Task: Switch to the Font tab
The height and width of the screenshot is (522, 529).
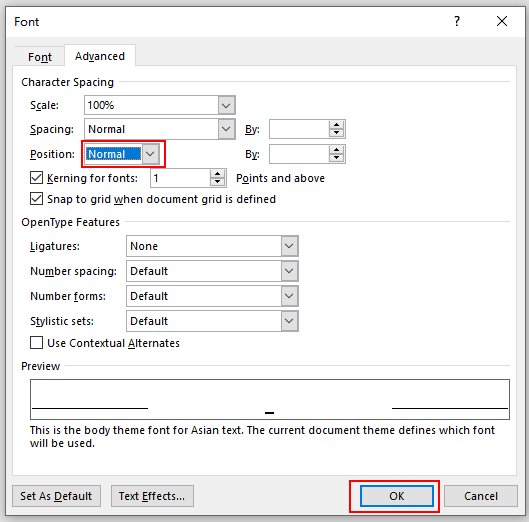Action: pos(40,57)
